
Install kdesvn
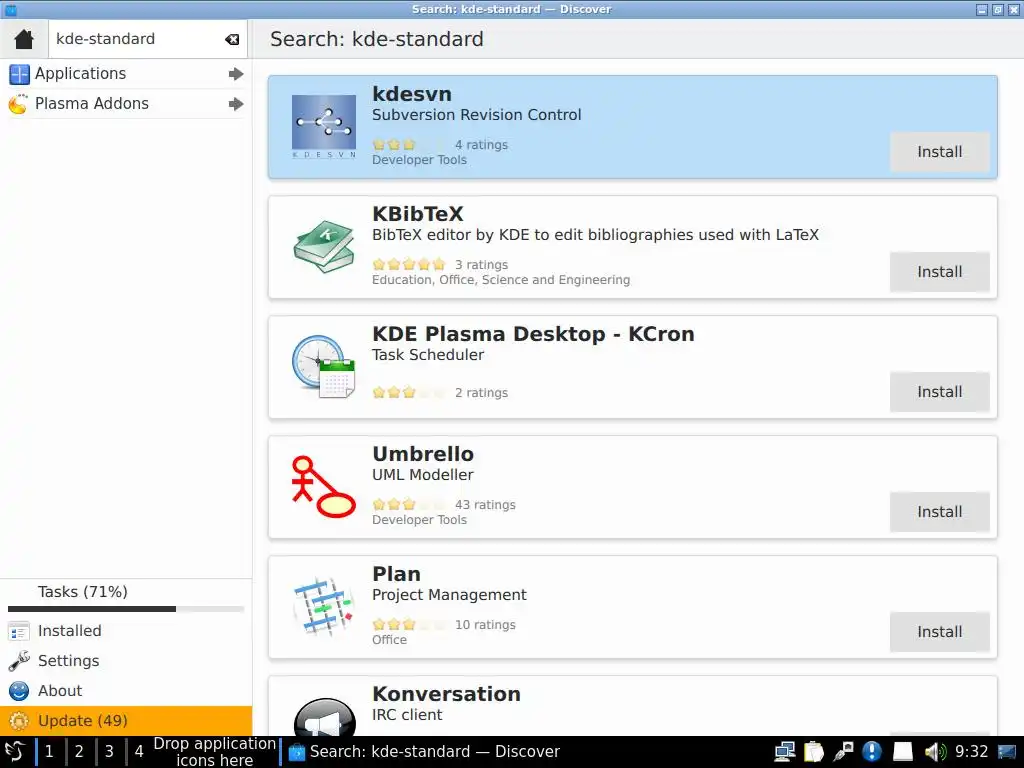tap(939, 152)
